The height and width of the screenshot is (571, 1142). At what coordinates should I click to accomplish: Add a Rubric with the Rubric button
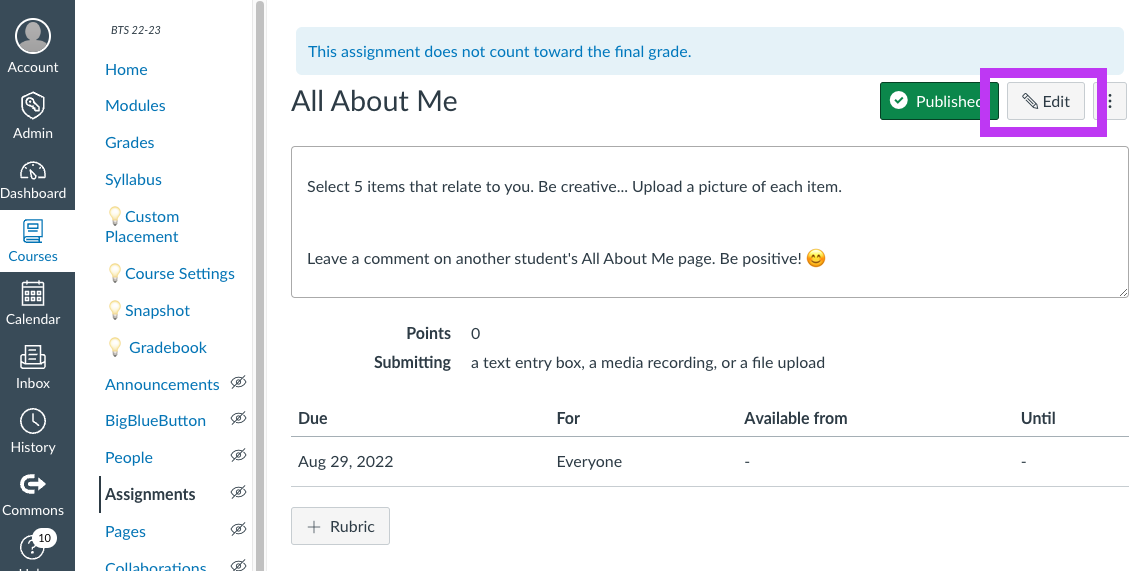click(x=340, y=526)
